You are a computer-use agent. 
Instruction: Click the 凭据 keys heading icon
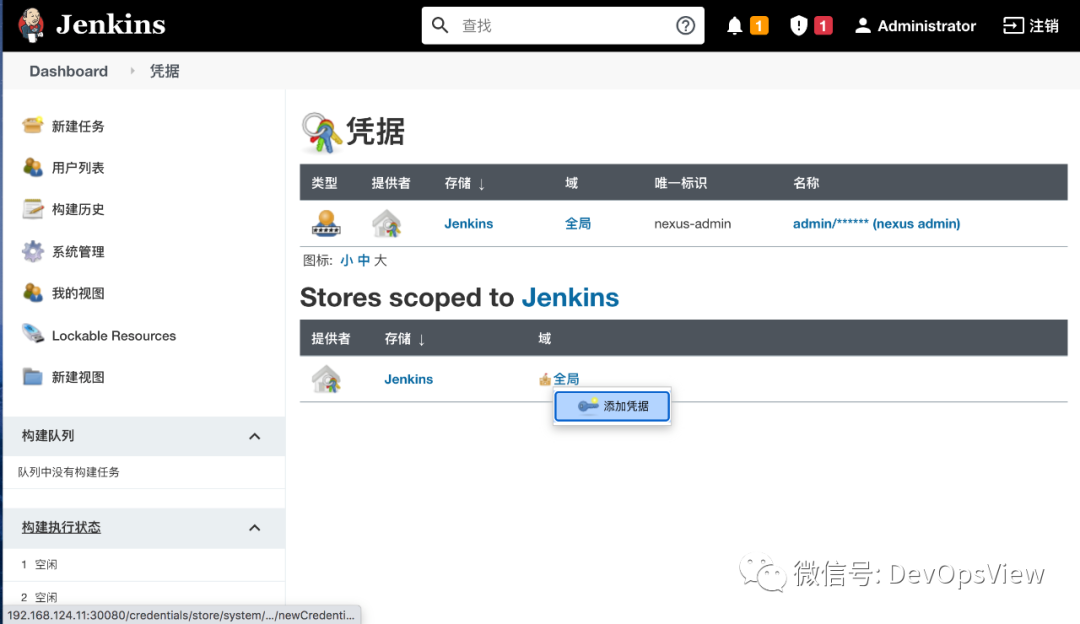point(322,132)
